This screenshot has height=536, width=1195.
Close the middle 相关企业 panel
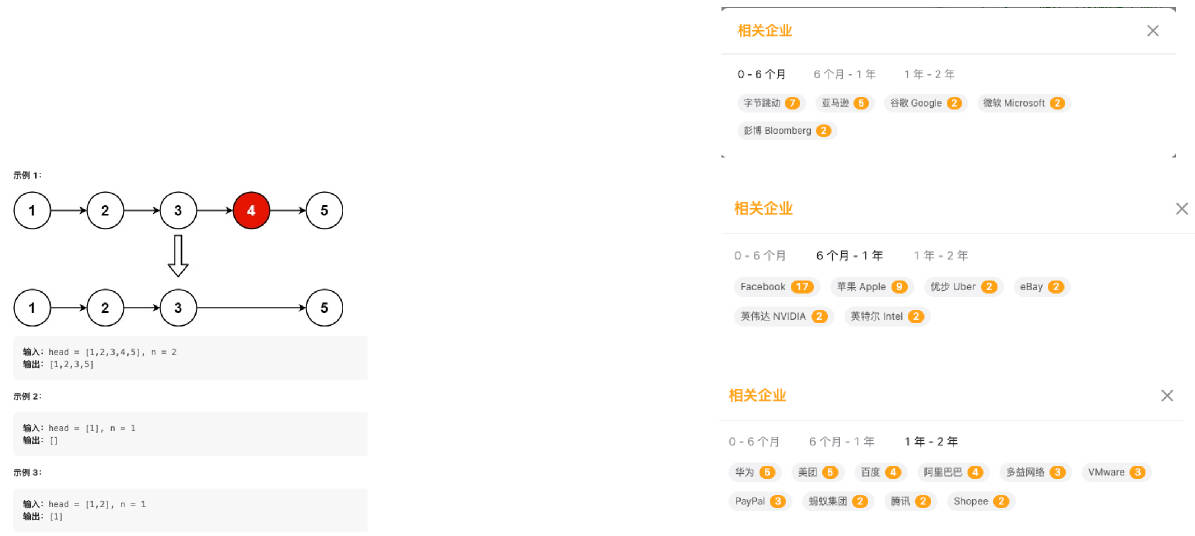[x=1181, y=208]
